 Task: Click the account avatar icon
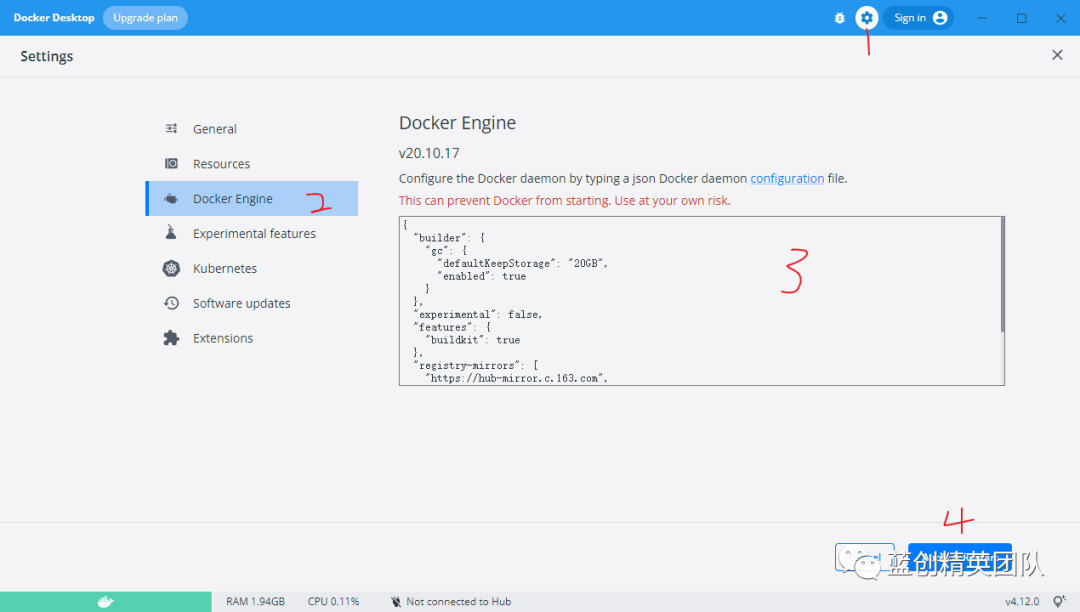[x=939, y=18]
